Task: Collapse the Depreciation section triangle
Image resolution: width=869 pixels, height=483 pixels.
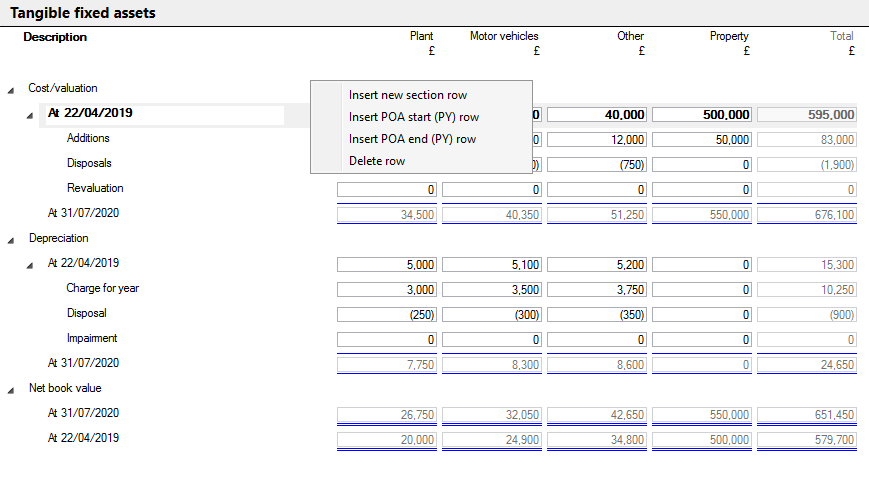Action: point(11,240)
